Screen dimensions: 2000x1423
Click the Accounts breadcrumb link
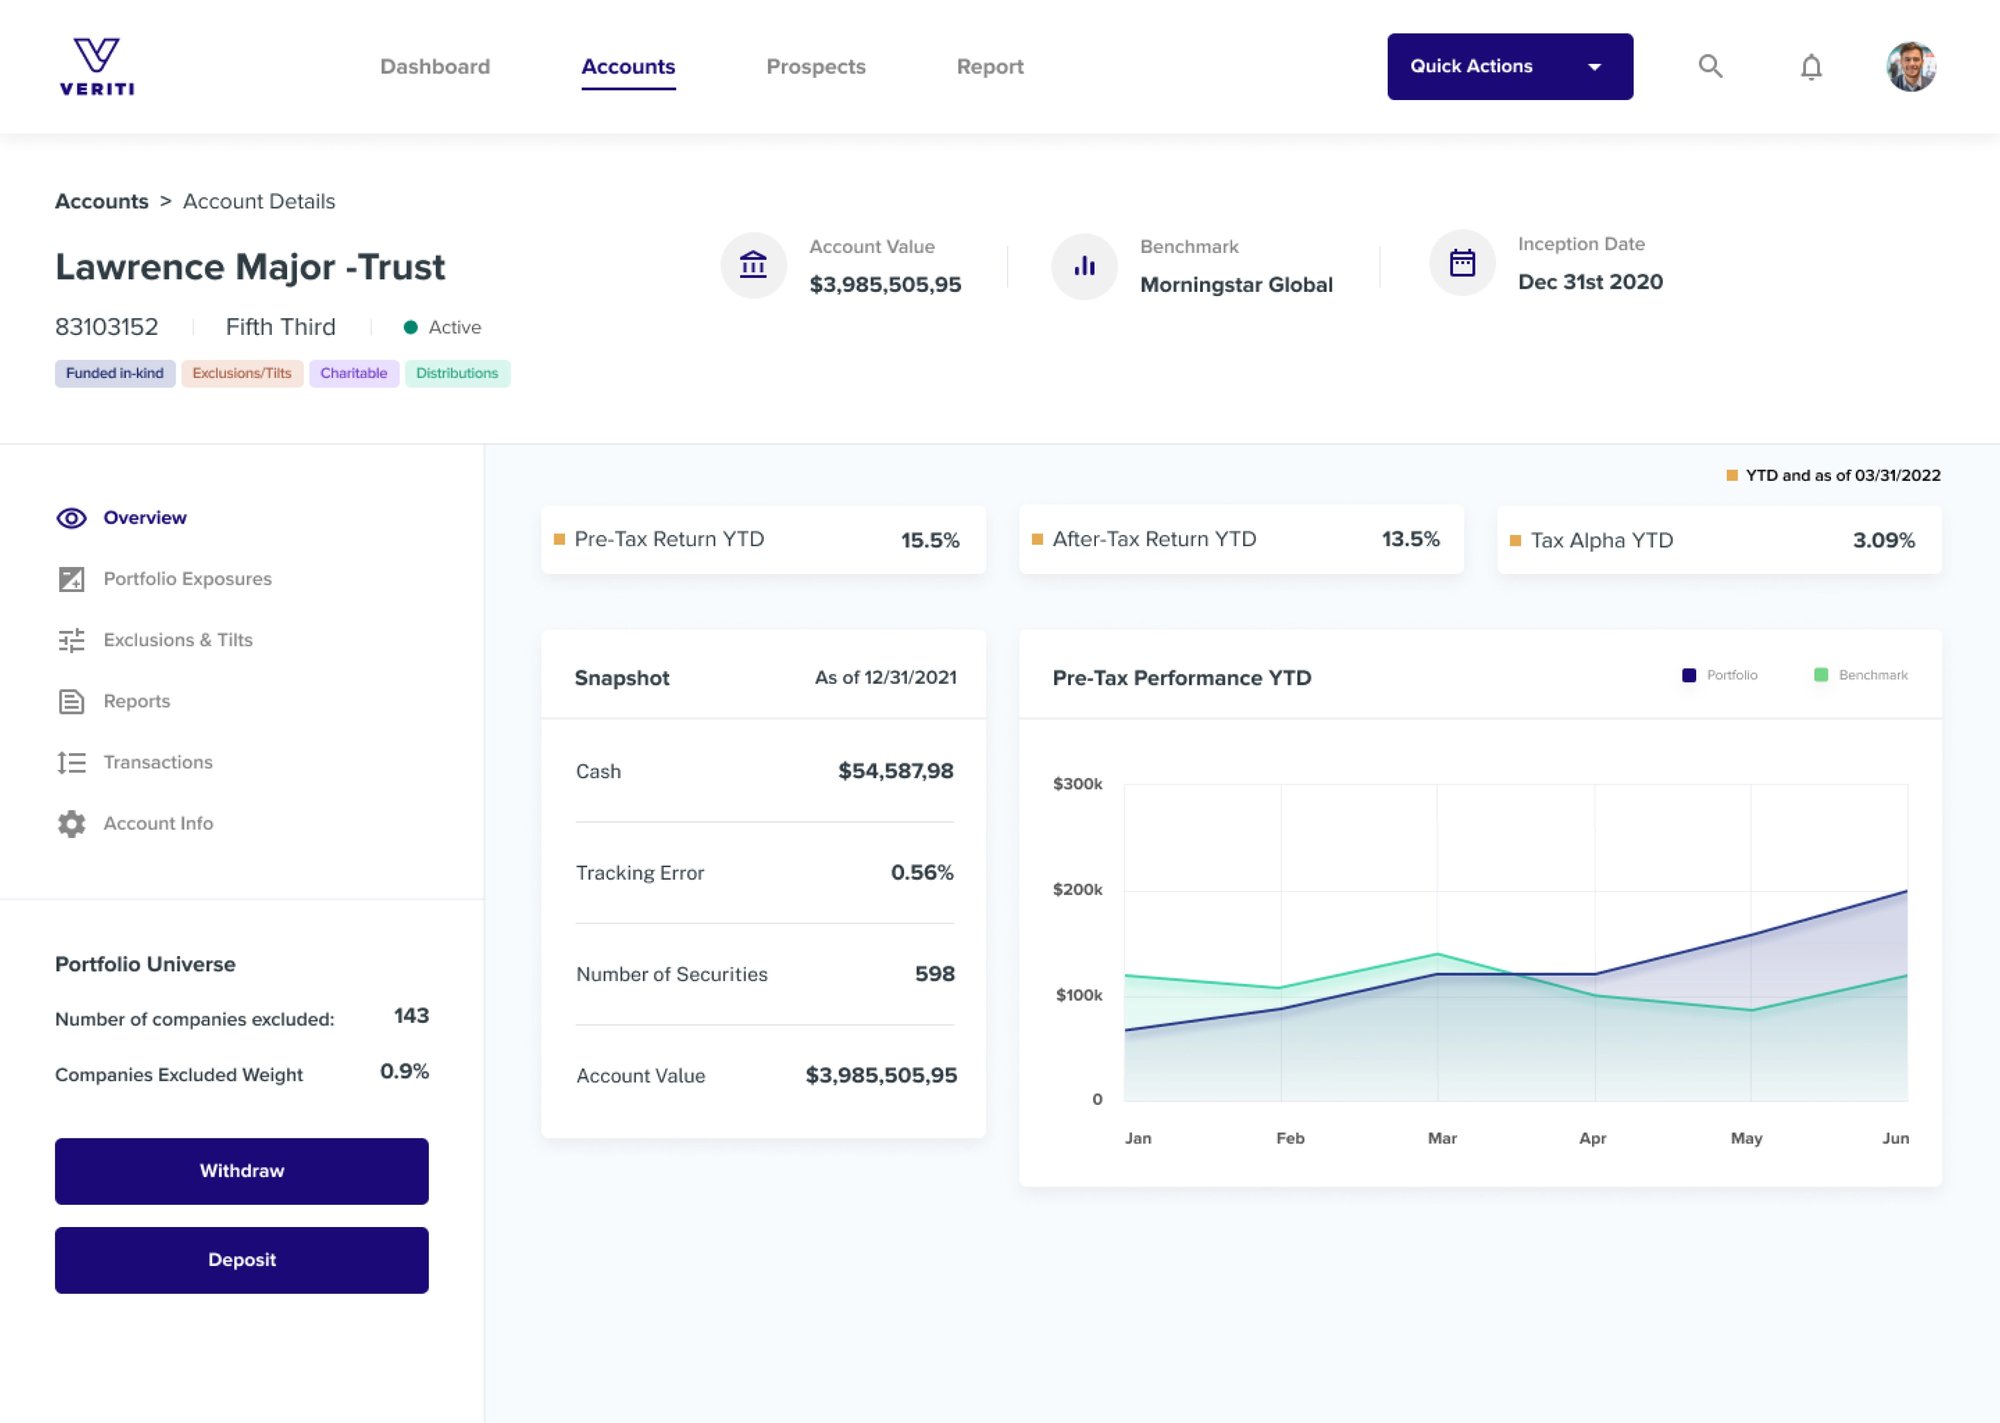pyautogui.click(x=101, y=201)
